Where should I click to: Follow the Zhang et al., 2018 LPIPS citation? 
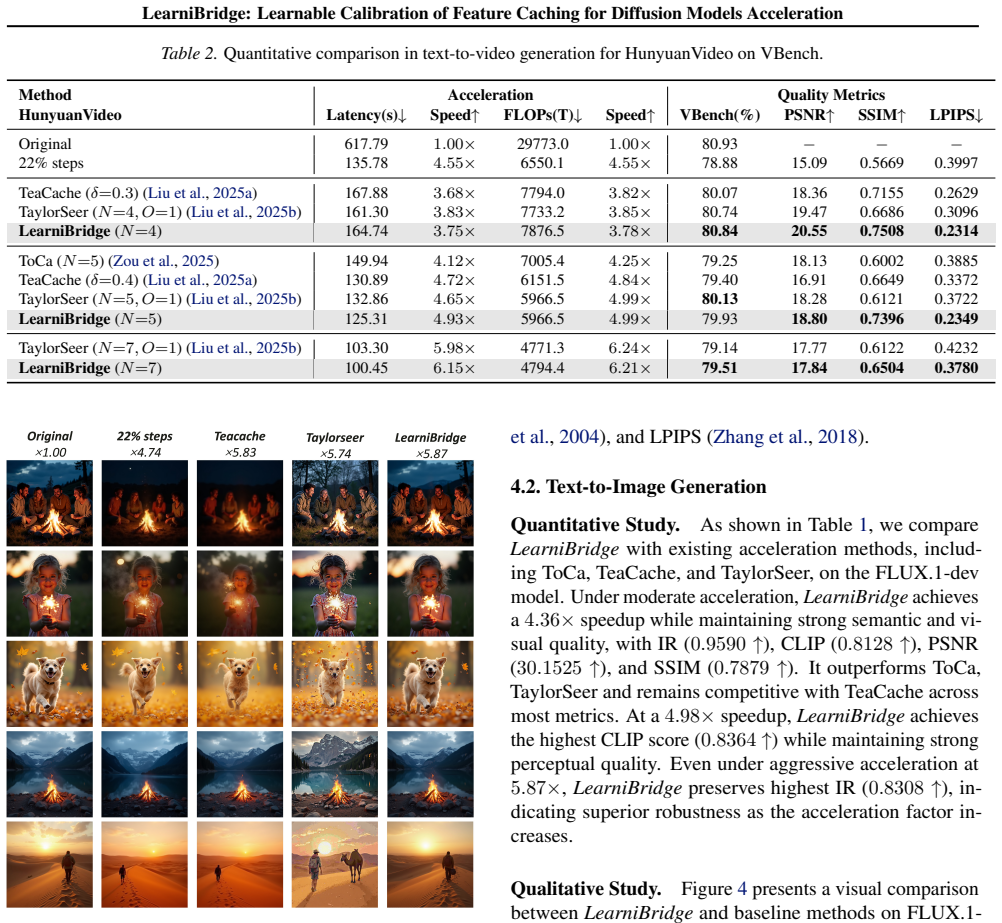tap(785, 437)
